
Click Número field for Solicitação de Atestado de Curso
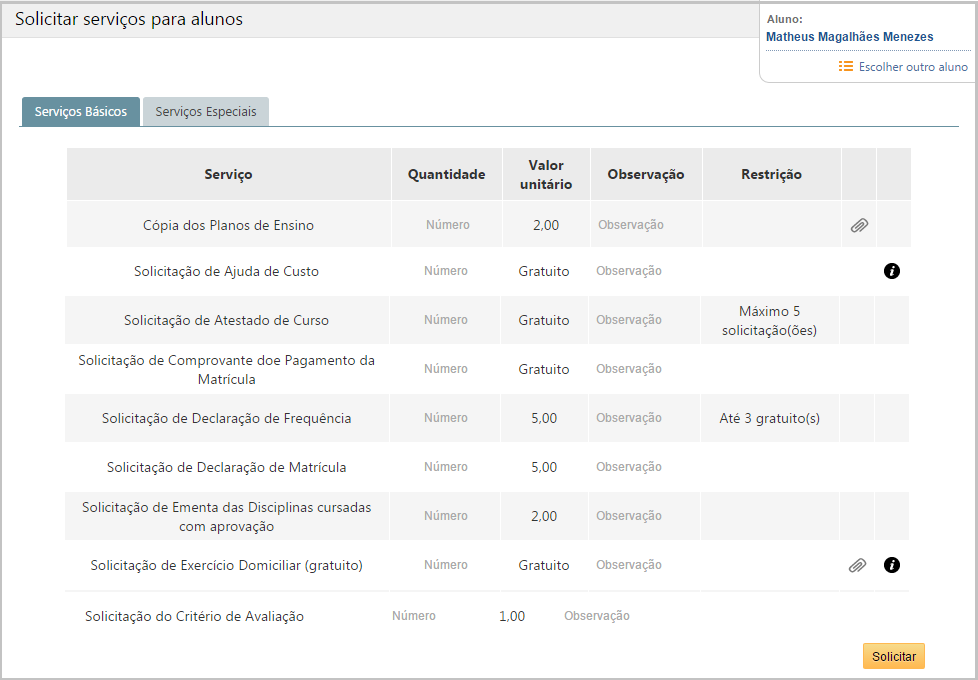coord(447,320)
